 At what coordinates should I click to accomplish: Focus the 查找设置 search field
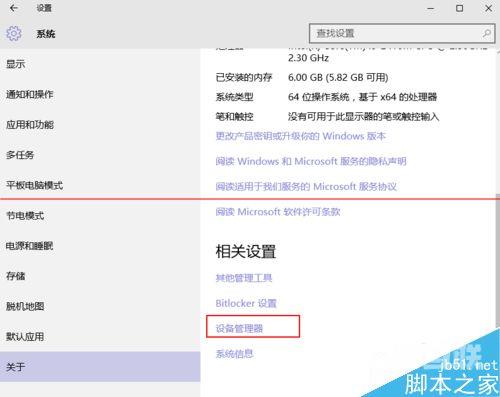pyautogui.click(x=402, y=33)
